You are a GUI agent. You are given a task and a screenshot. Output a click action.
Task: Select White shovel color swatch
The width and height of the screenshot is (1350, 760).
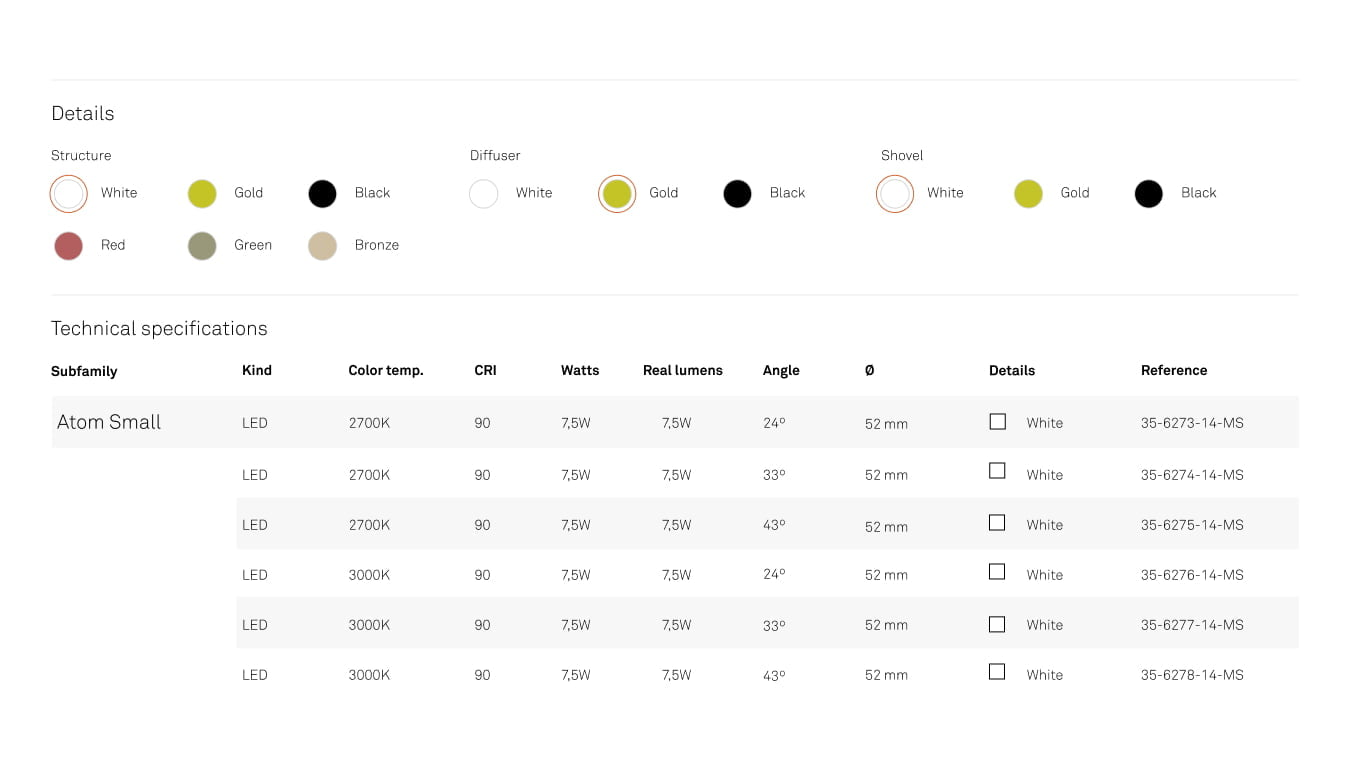click(895, 194)
